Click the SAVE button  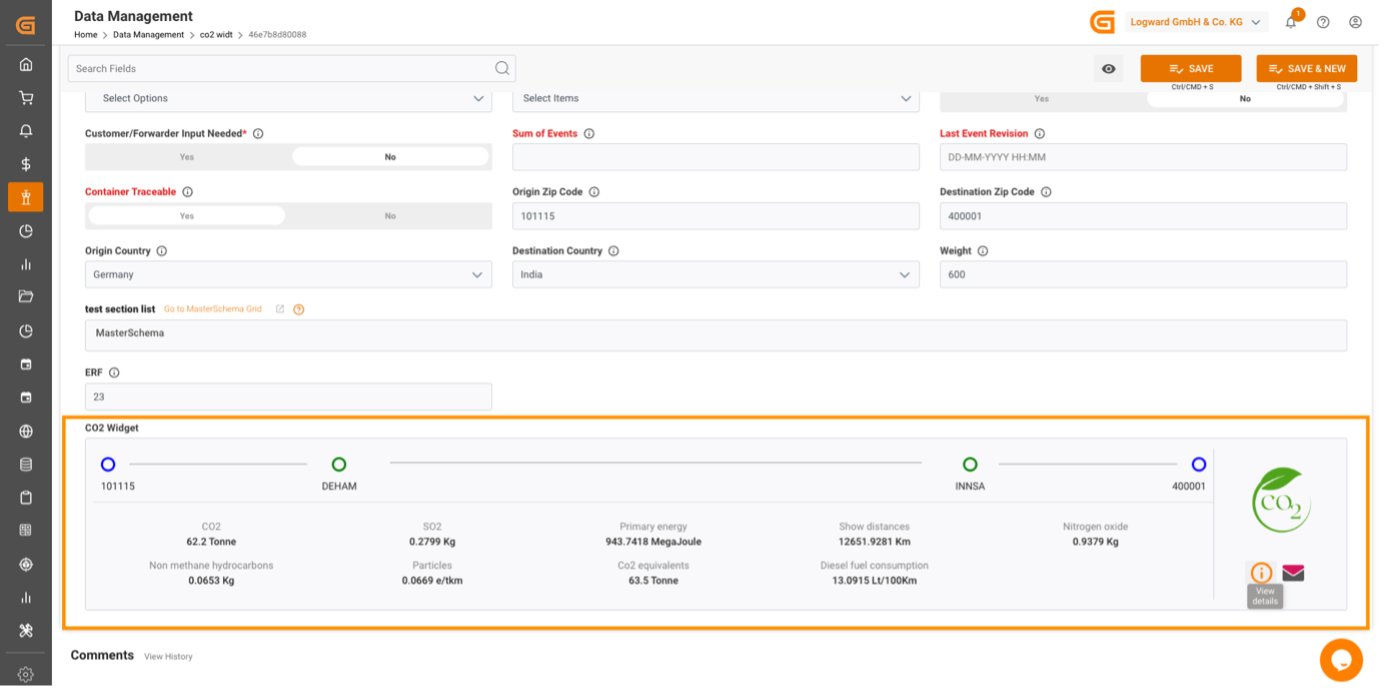click(1191, 69)
